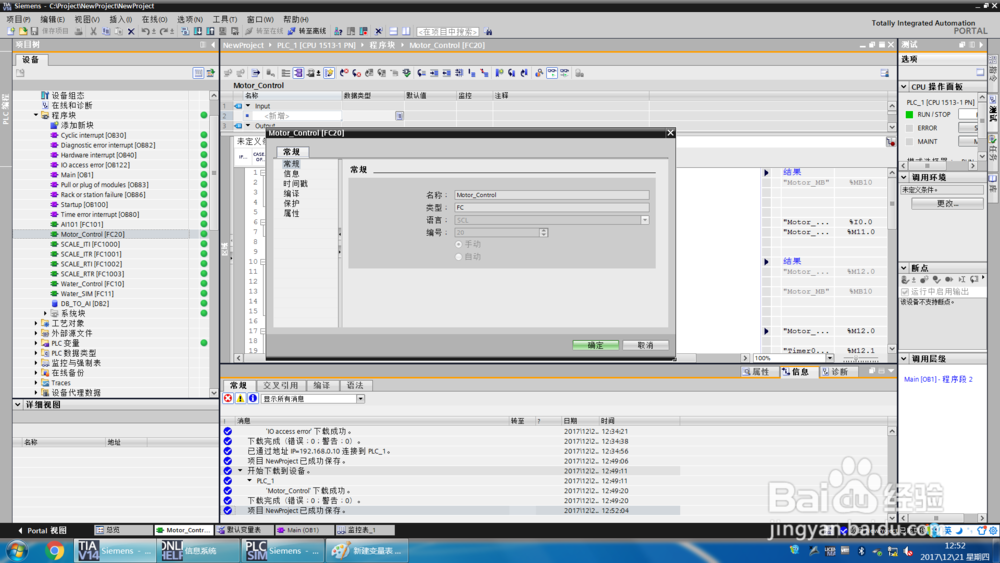Click the print icon in main toolbar
The width and height of the screenshot is (1000, 563).
pyautogui.click(x=78, y=31)
